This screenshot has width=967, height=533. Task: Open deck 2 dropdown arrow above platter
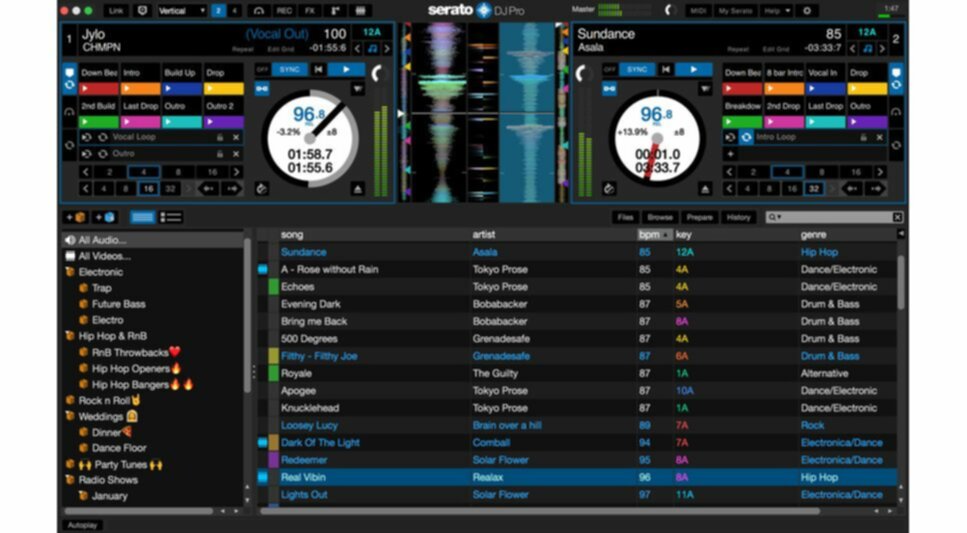click(x=705, y=89)
